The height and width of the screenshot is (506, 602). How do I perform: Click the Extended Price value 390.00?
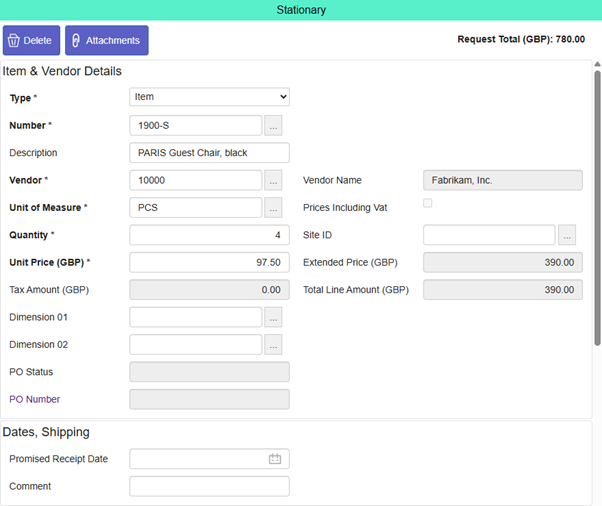503,262
